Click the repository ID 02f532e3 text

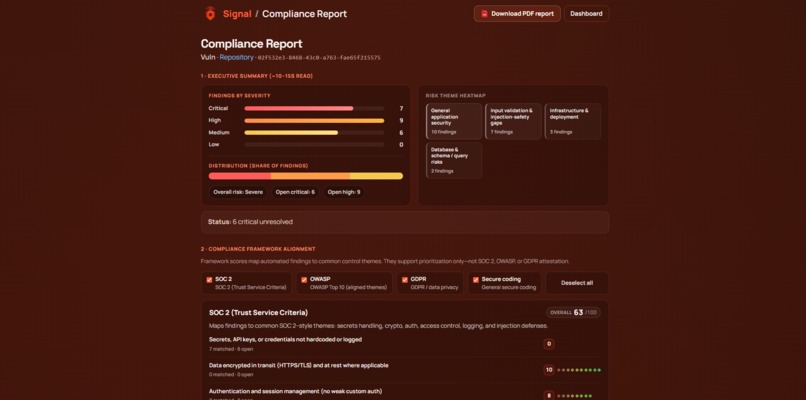(x=319, y=58)
